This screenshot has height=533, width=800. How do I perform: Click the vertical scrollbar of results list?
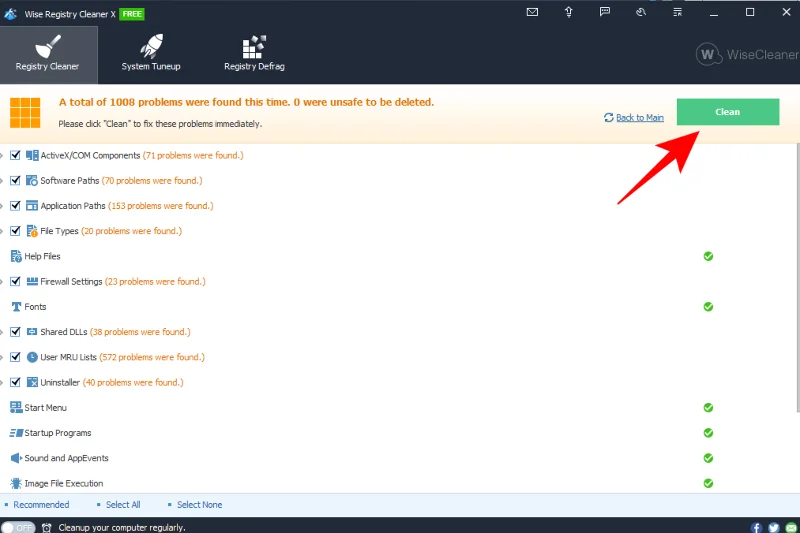[x=796, y=300]
